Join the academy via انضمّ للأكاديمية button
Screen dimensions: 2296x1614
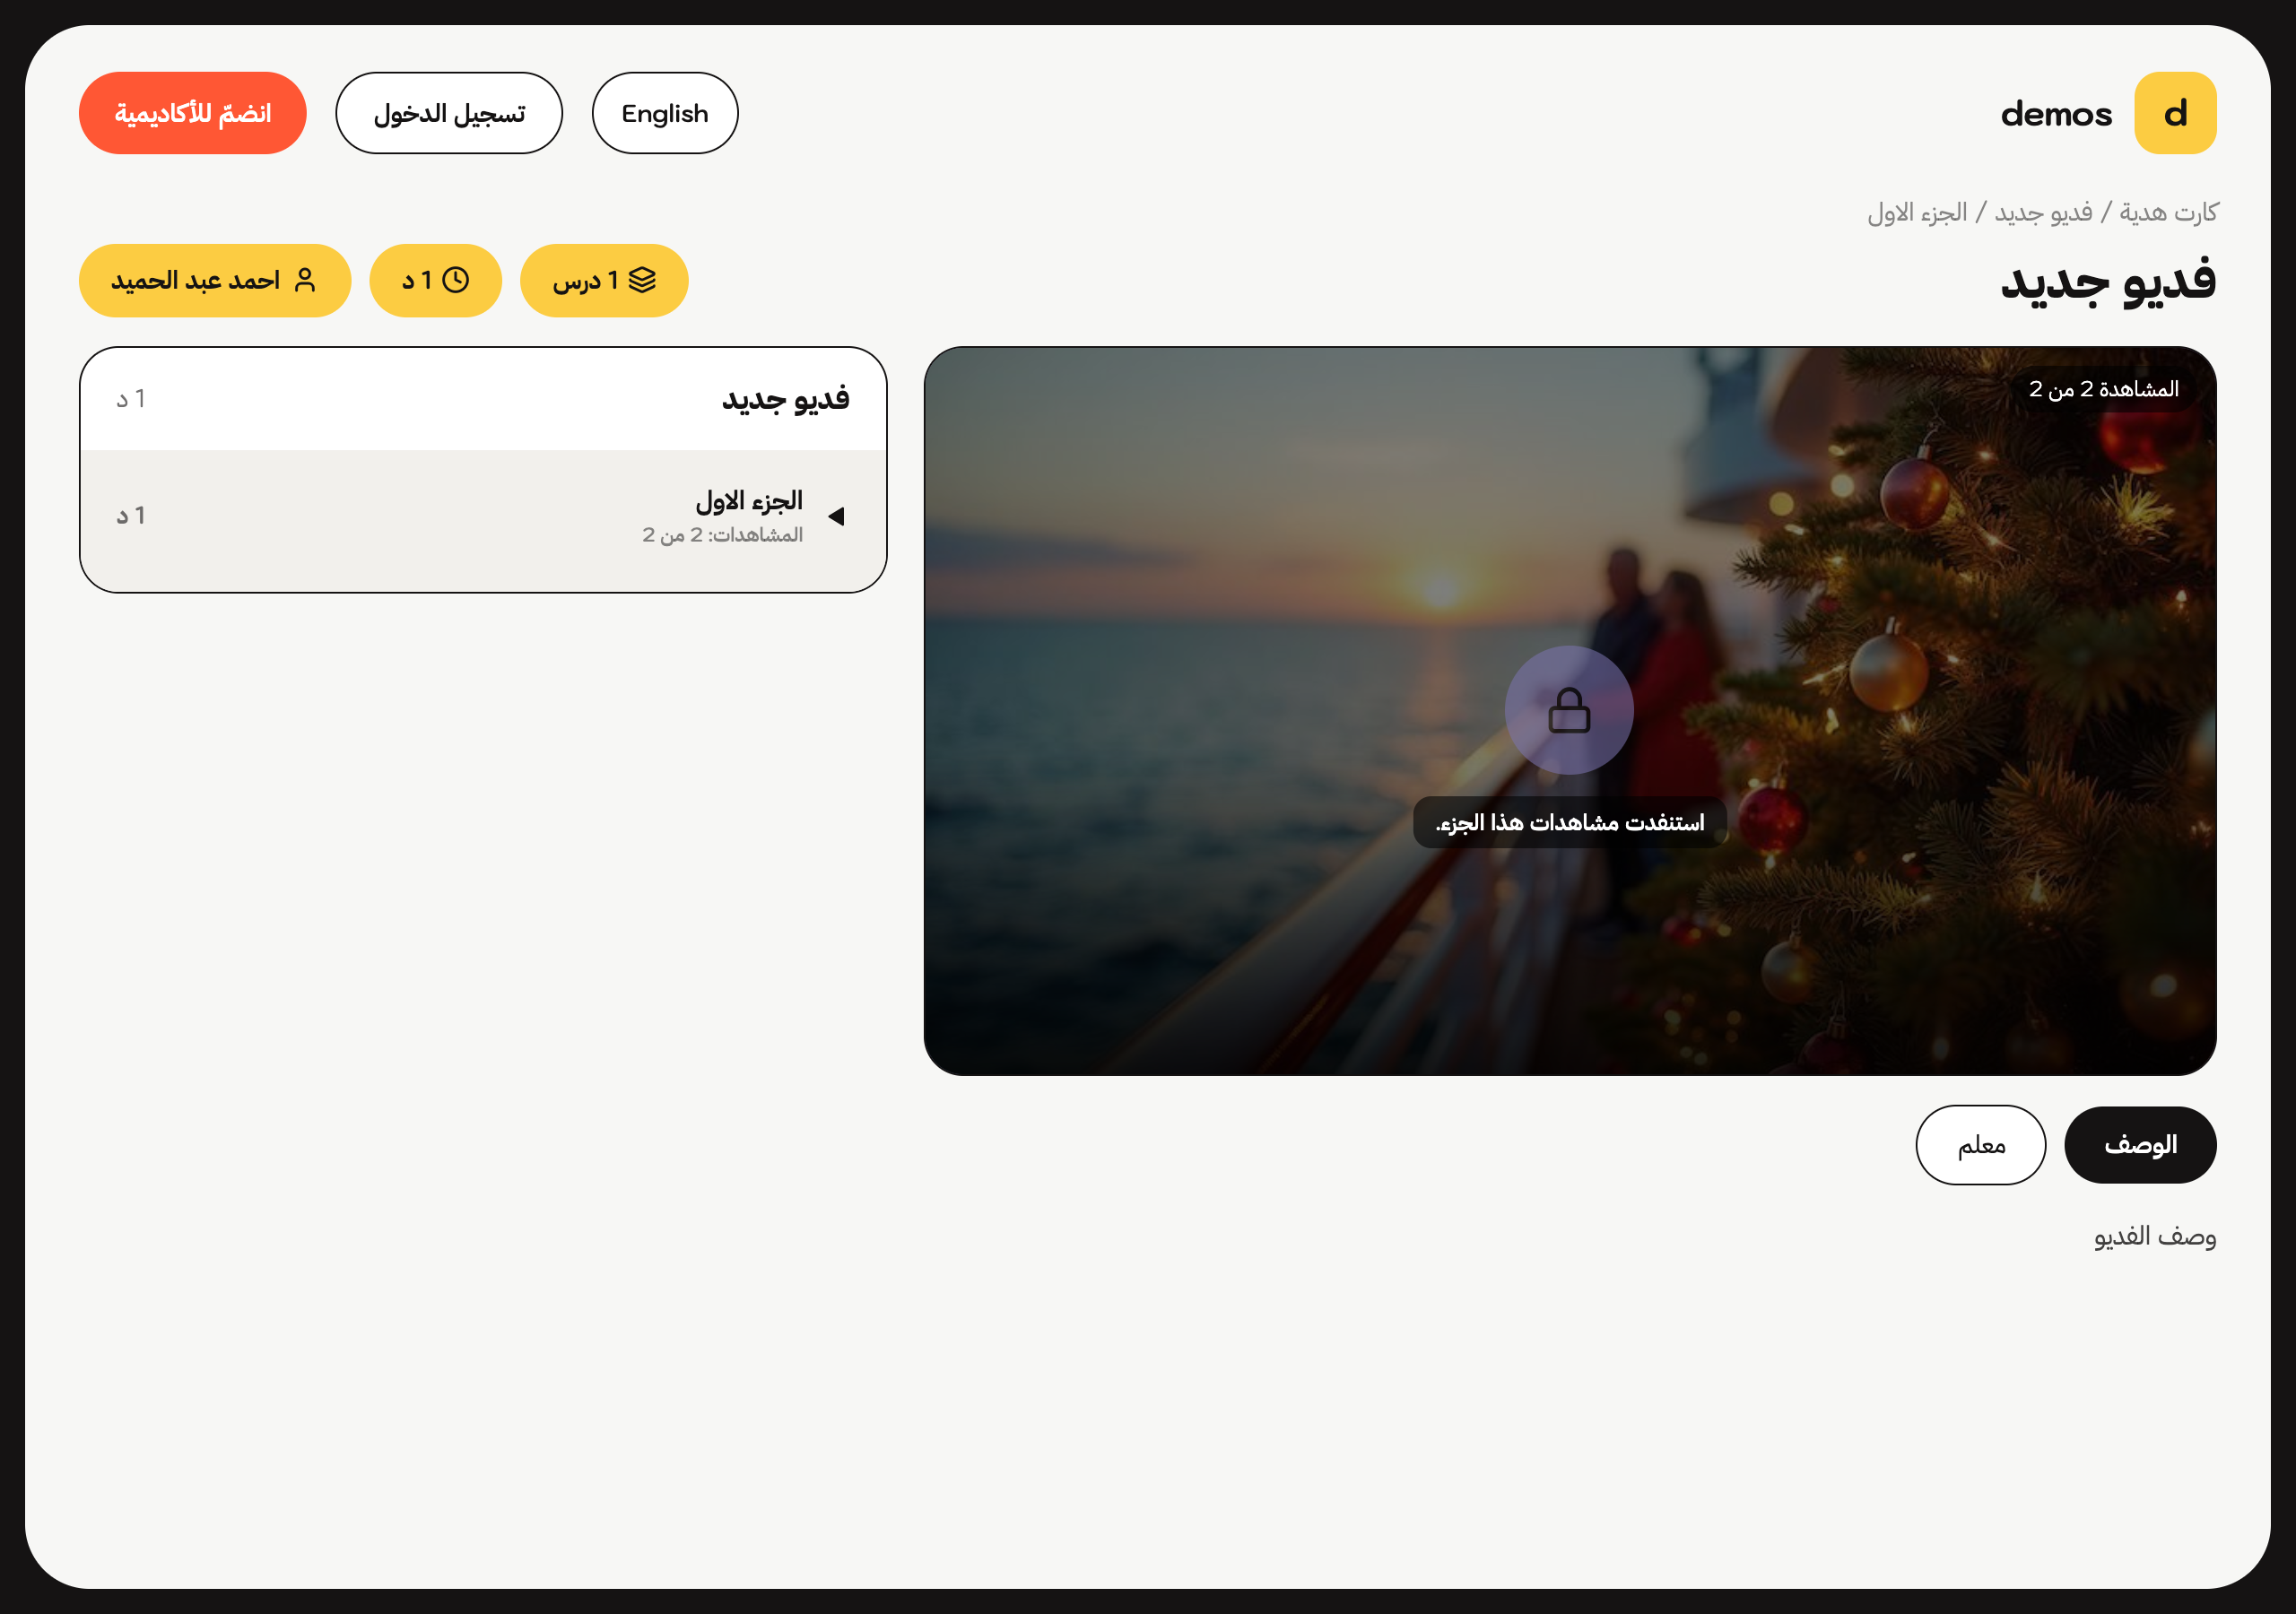click(193, 113)
